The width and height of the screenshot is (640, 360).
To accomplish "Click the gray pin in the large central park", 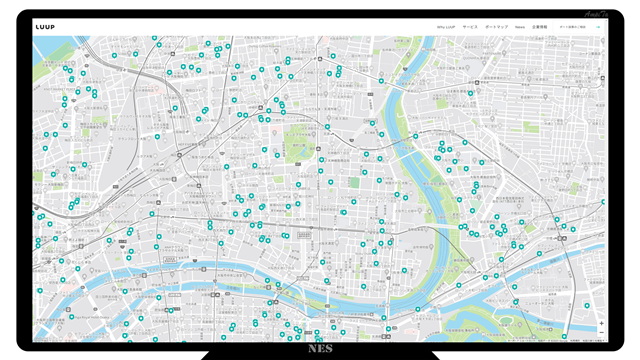I will (x=313, y=134).
